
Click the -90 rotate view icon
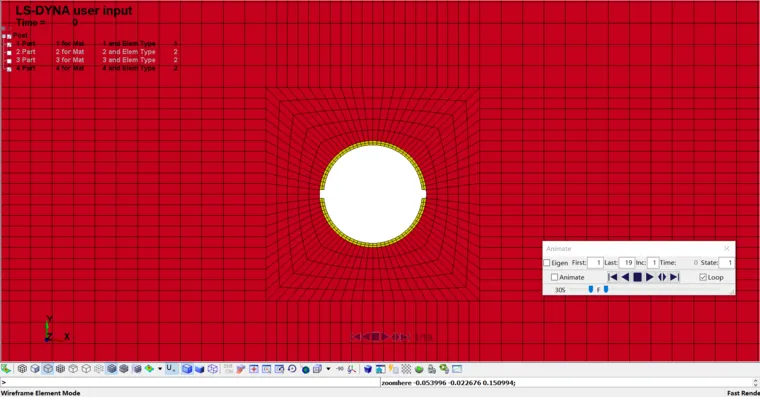[340, 369]
